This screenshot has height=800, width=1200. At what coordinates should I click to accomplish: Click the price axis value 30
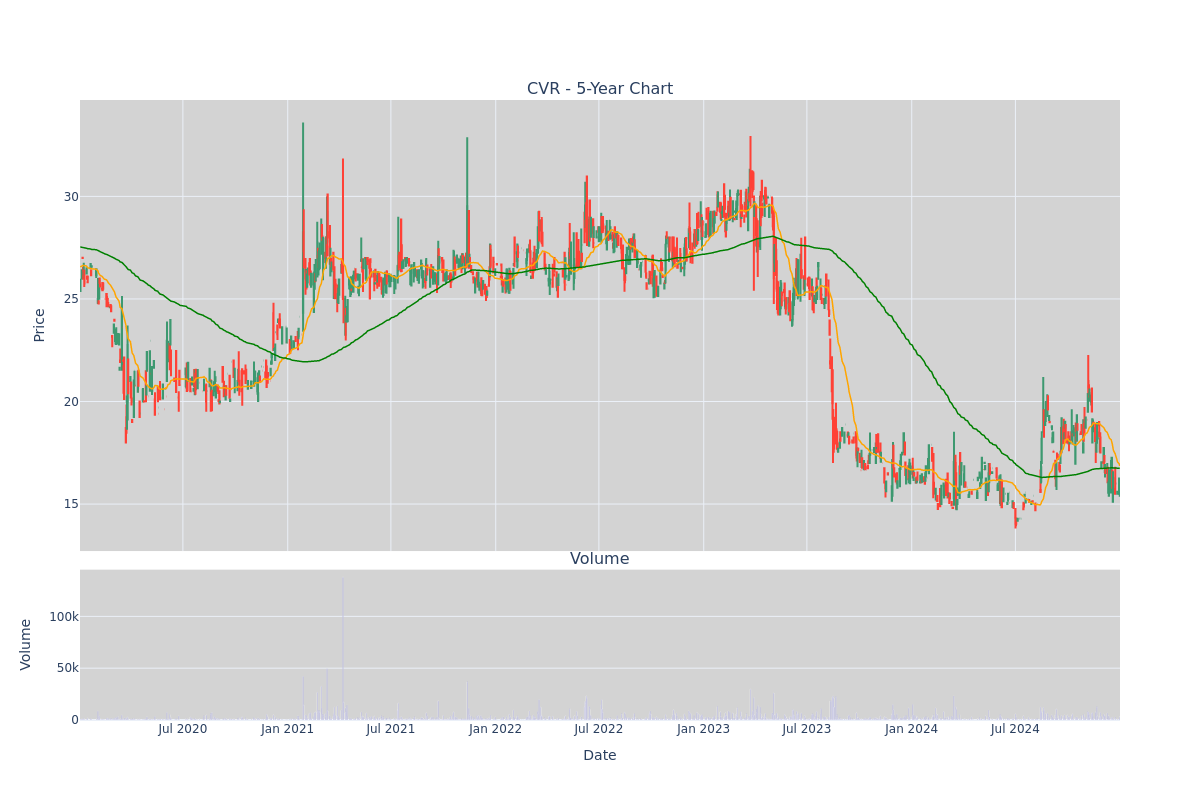(71, 196)
